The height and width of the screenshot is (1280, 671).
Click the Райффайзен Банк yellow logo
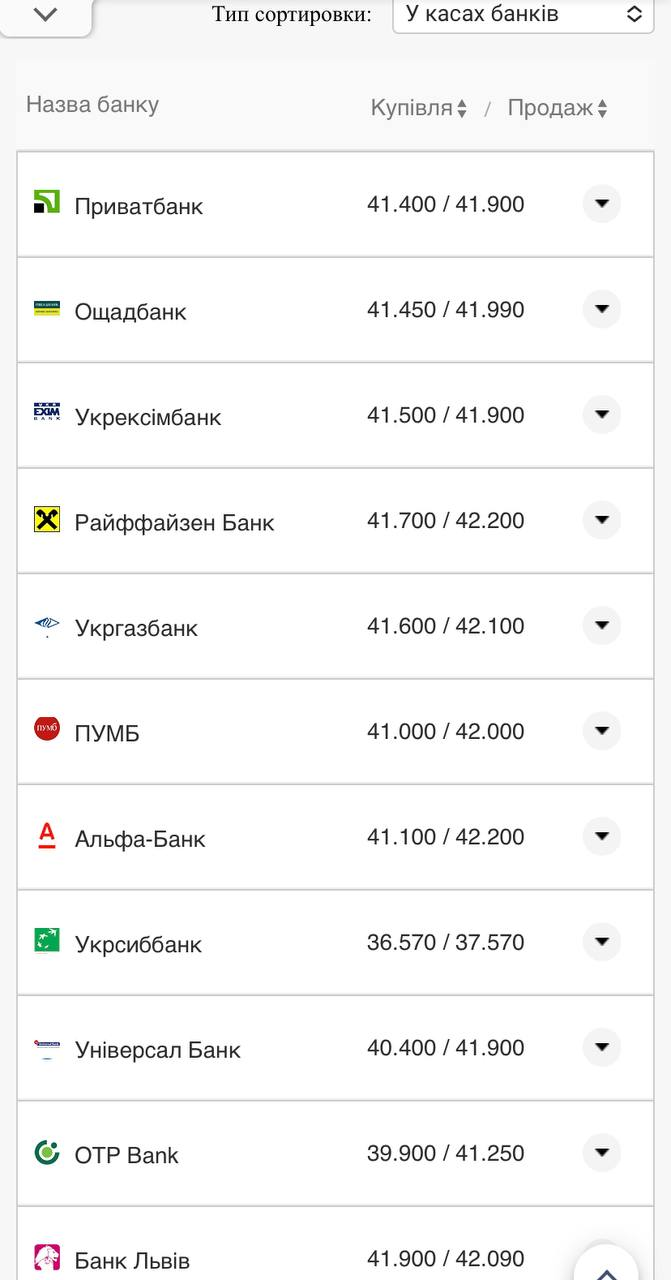(47, 519)
